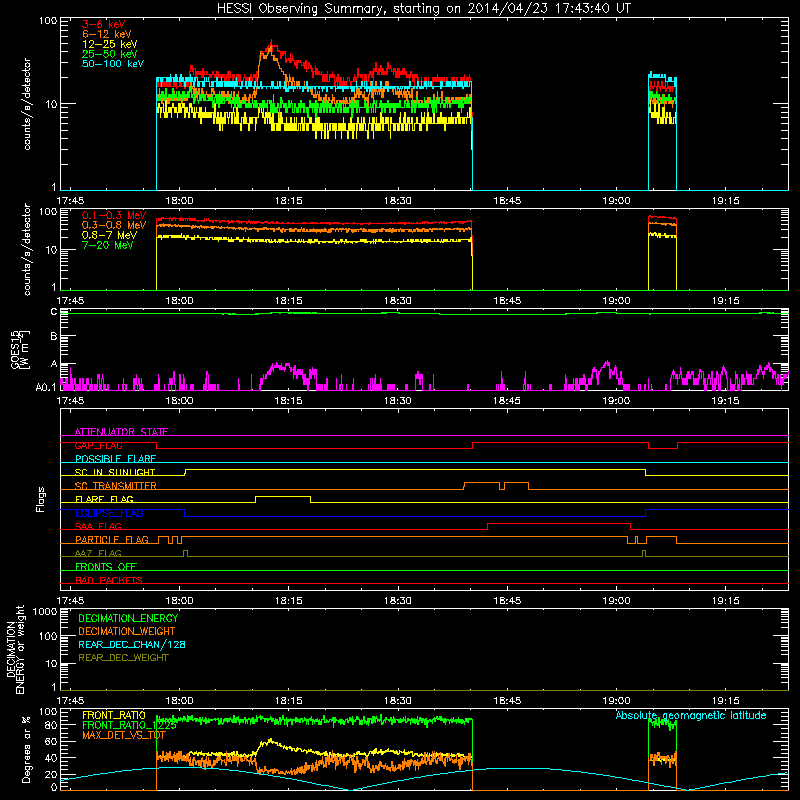This screenshot has height=800, width=800.
Task: Click the REAR_DEC_CHAN/128 legend label
Action: point(132,645)
